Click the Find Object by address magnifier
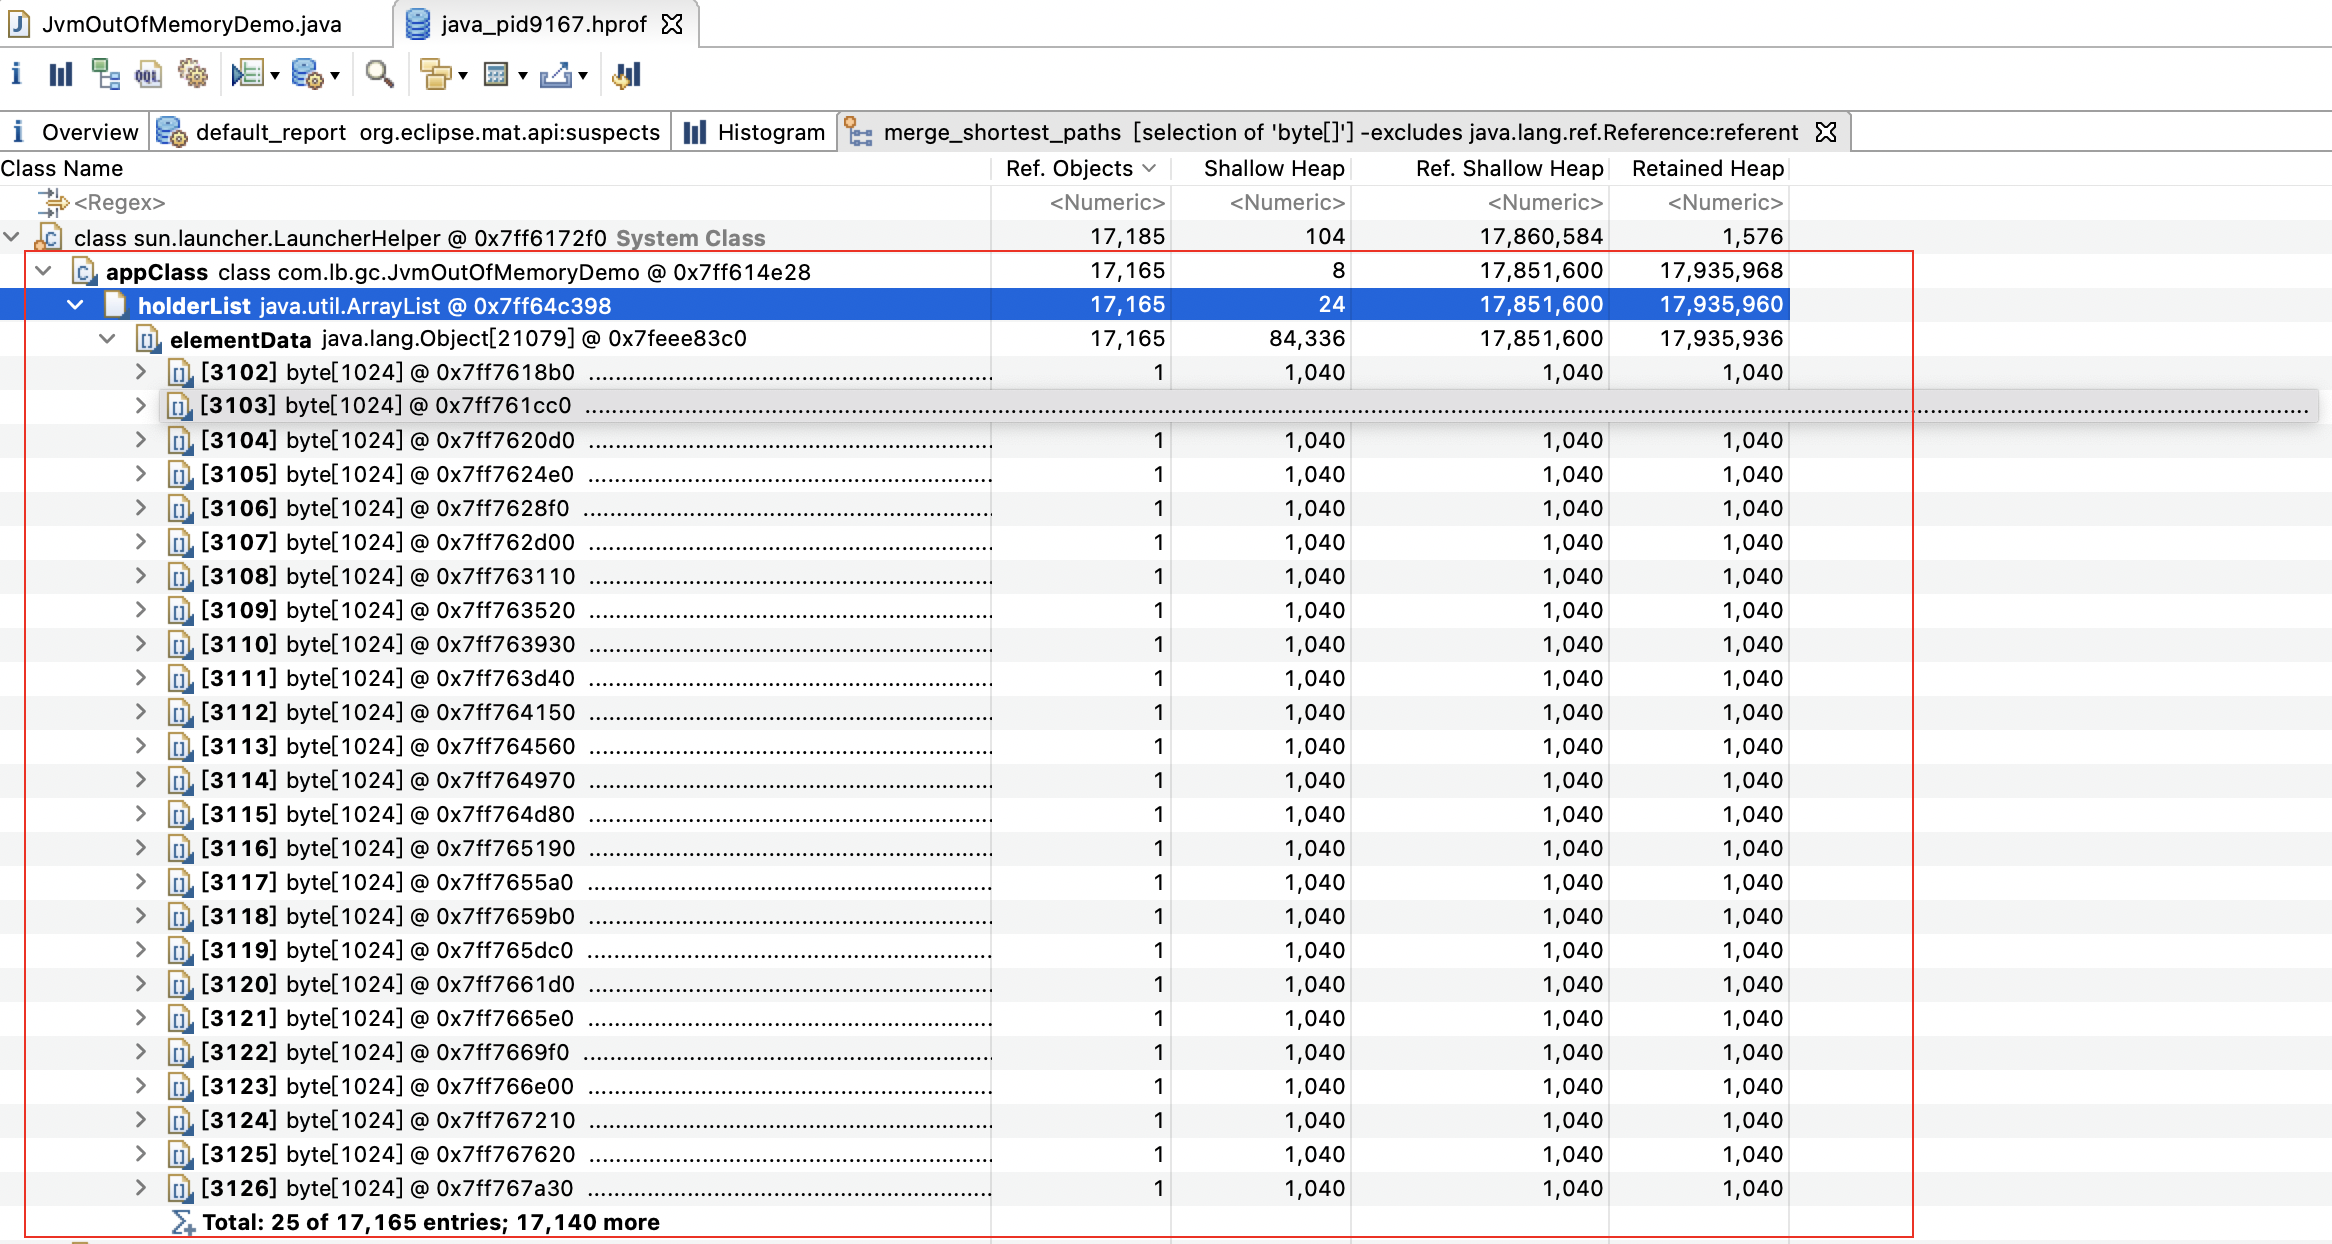 pyautogui.click(x=379, y=75)
